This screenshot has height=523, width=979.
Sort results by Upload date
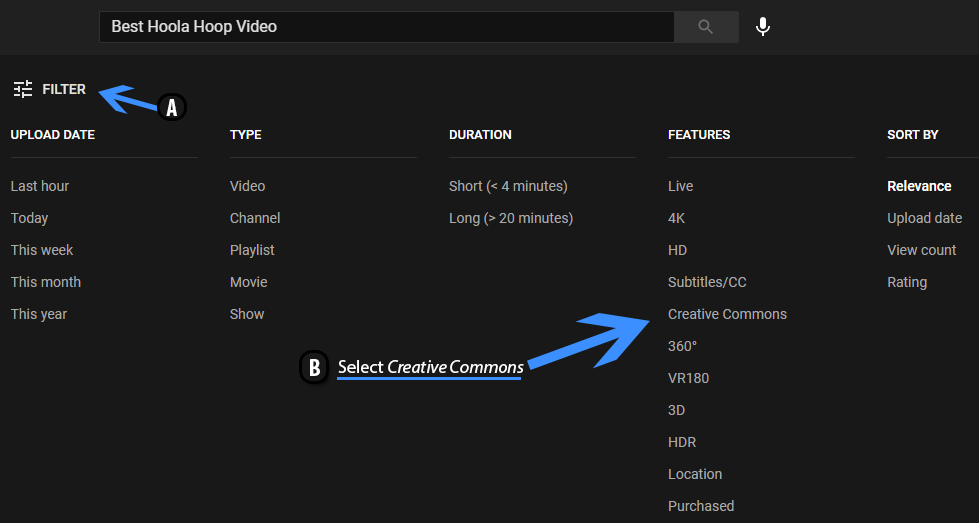pos(925,218)
